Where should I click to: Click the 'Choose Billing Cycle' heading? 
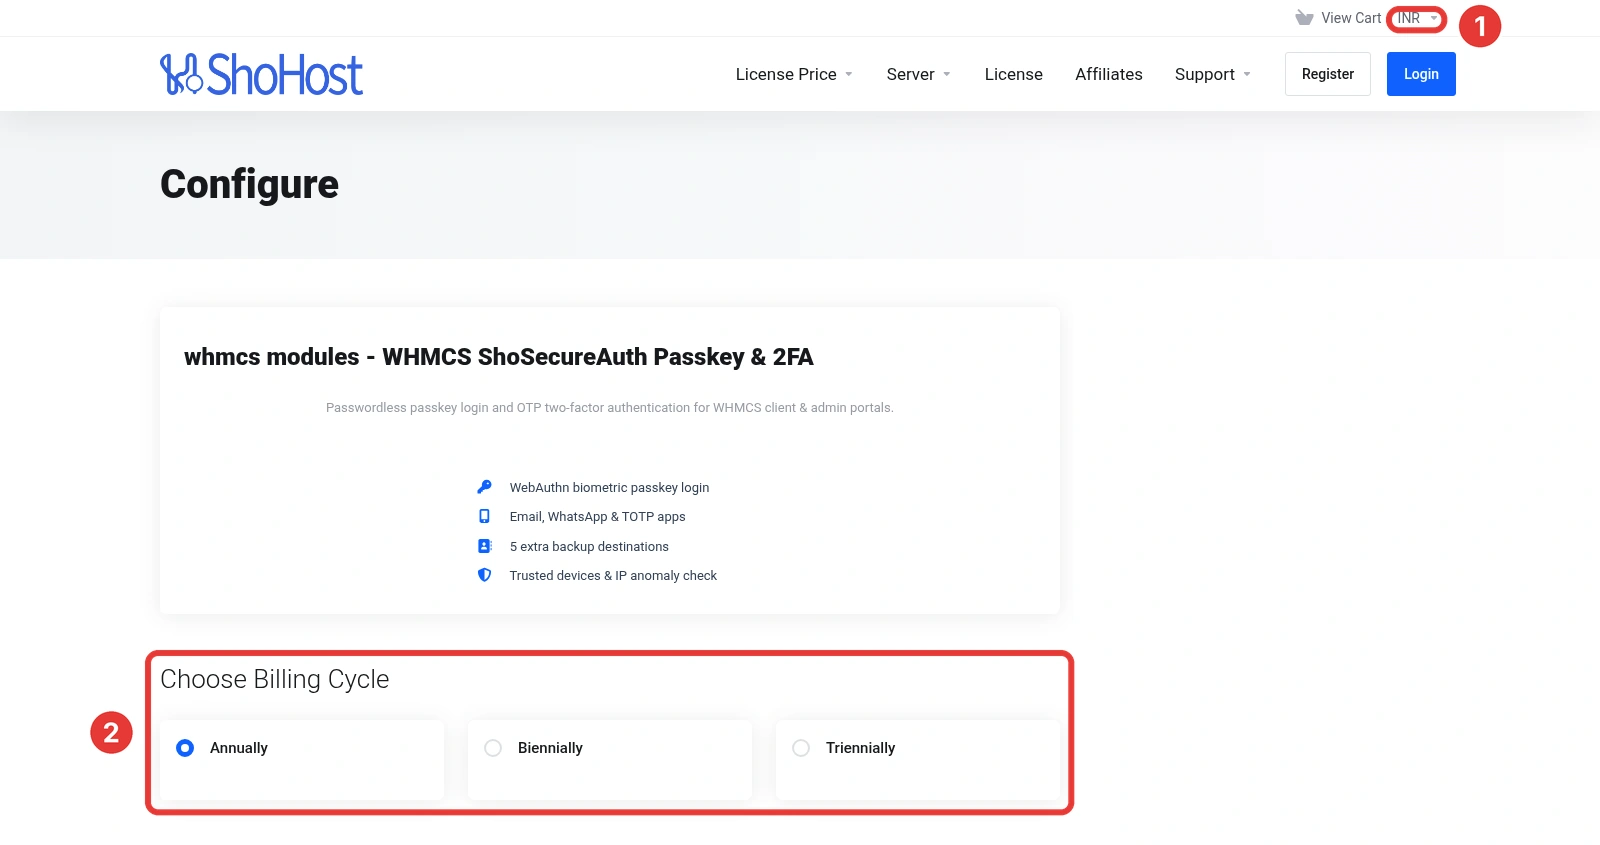coord(275,679)
